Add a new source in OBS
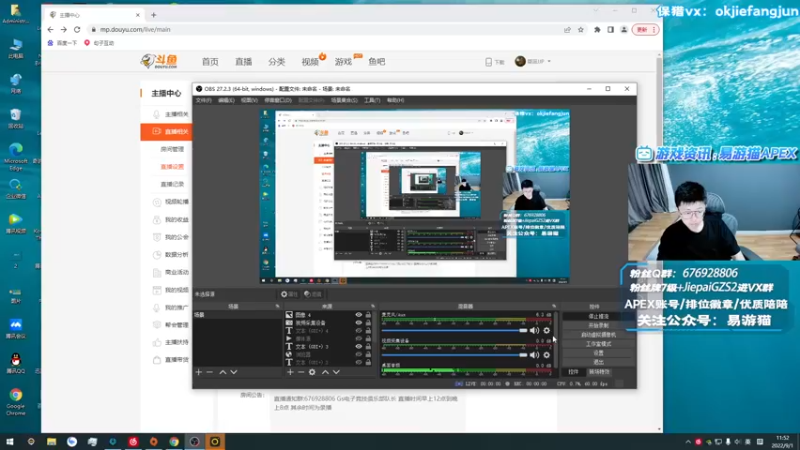This screenshot has height=450, width=800. pos(290,372)
